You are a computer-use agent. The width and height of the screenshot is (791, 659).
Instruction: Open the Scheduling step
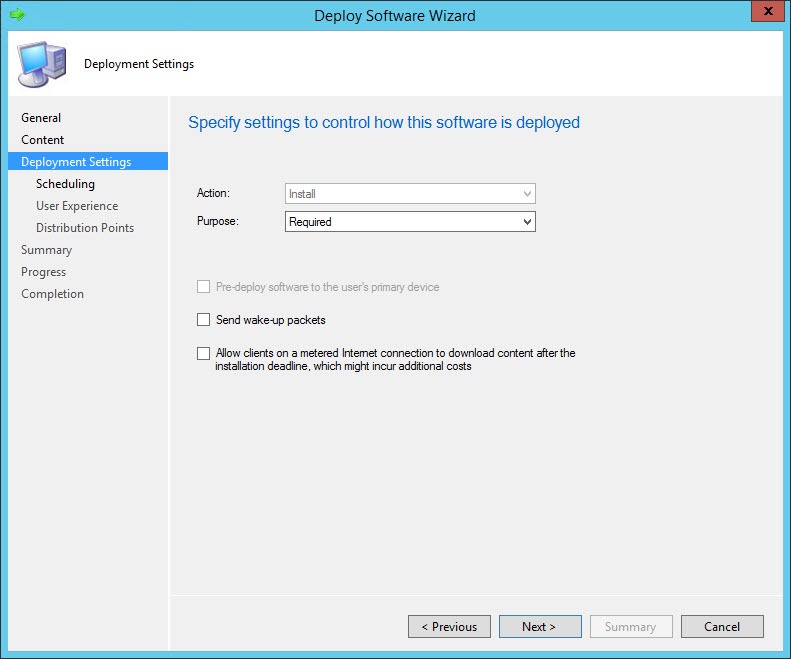click(x=65, y=184)
